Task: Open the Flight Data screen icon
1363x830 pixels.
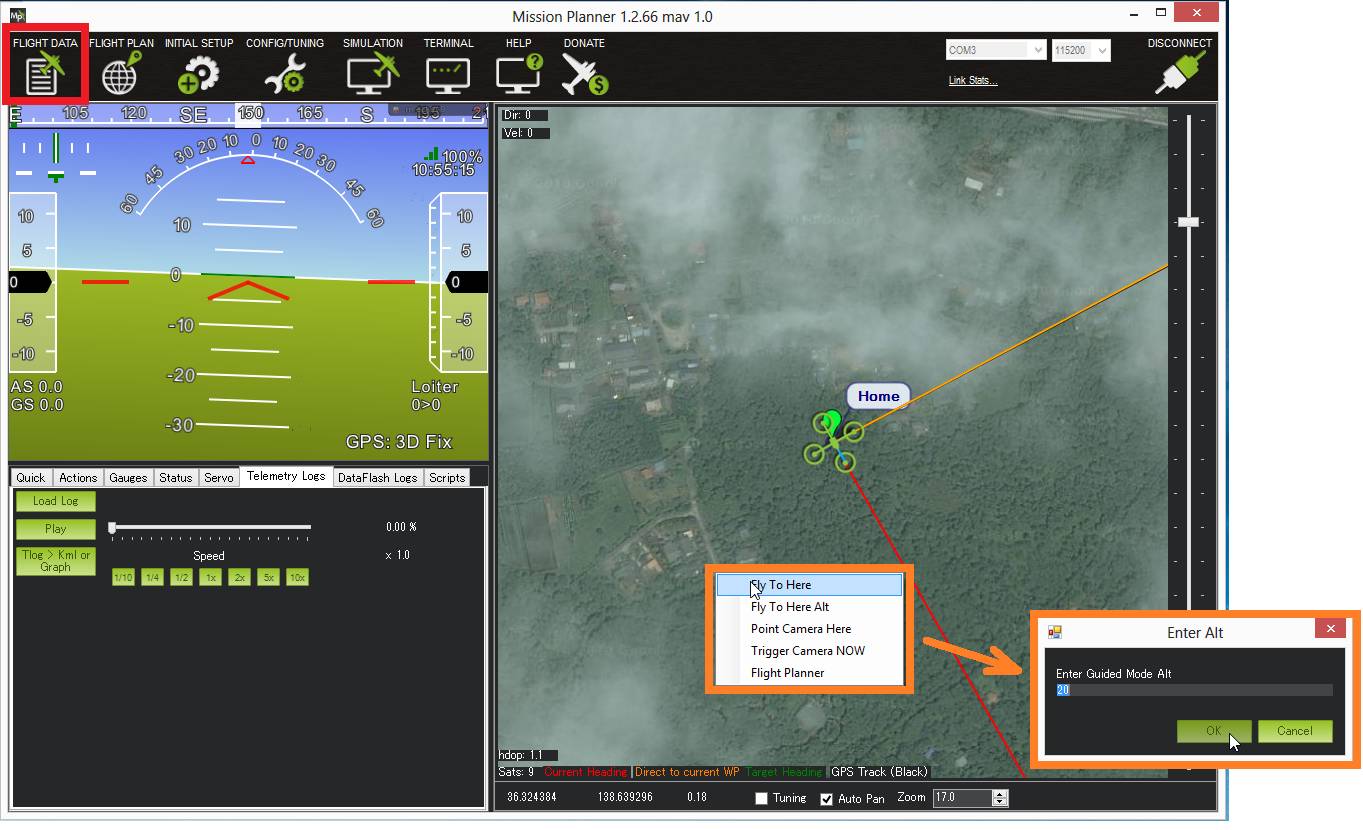Action: [44, 73]
